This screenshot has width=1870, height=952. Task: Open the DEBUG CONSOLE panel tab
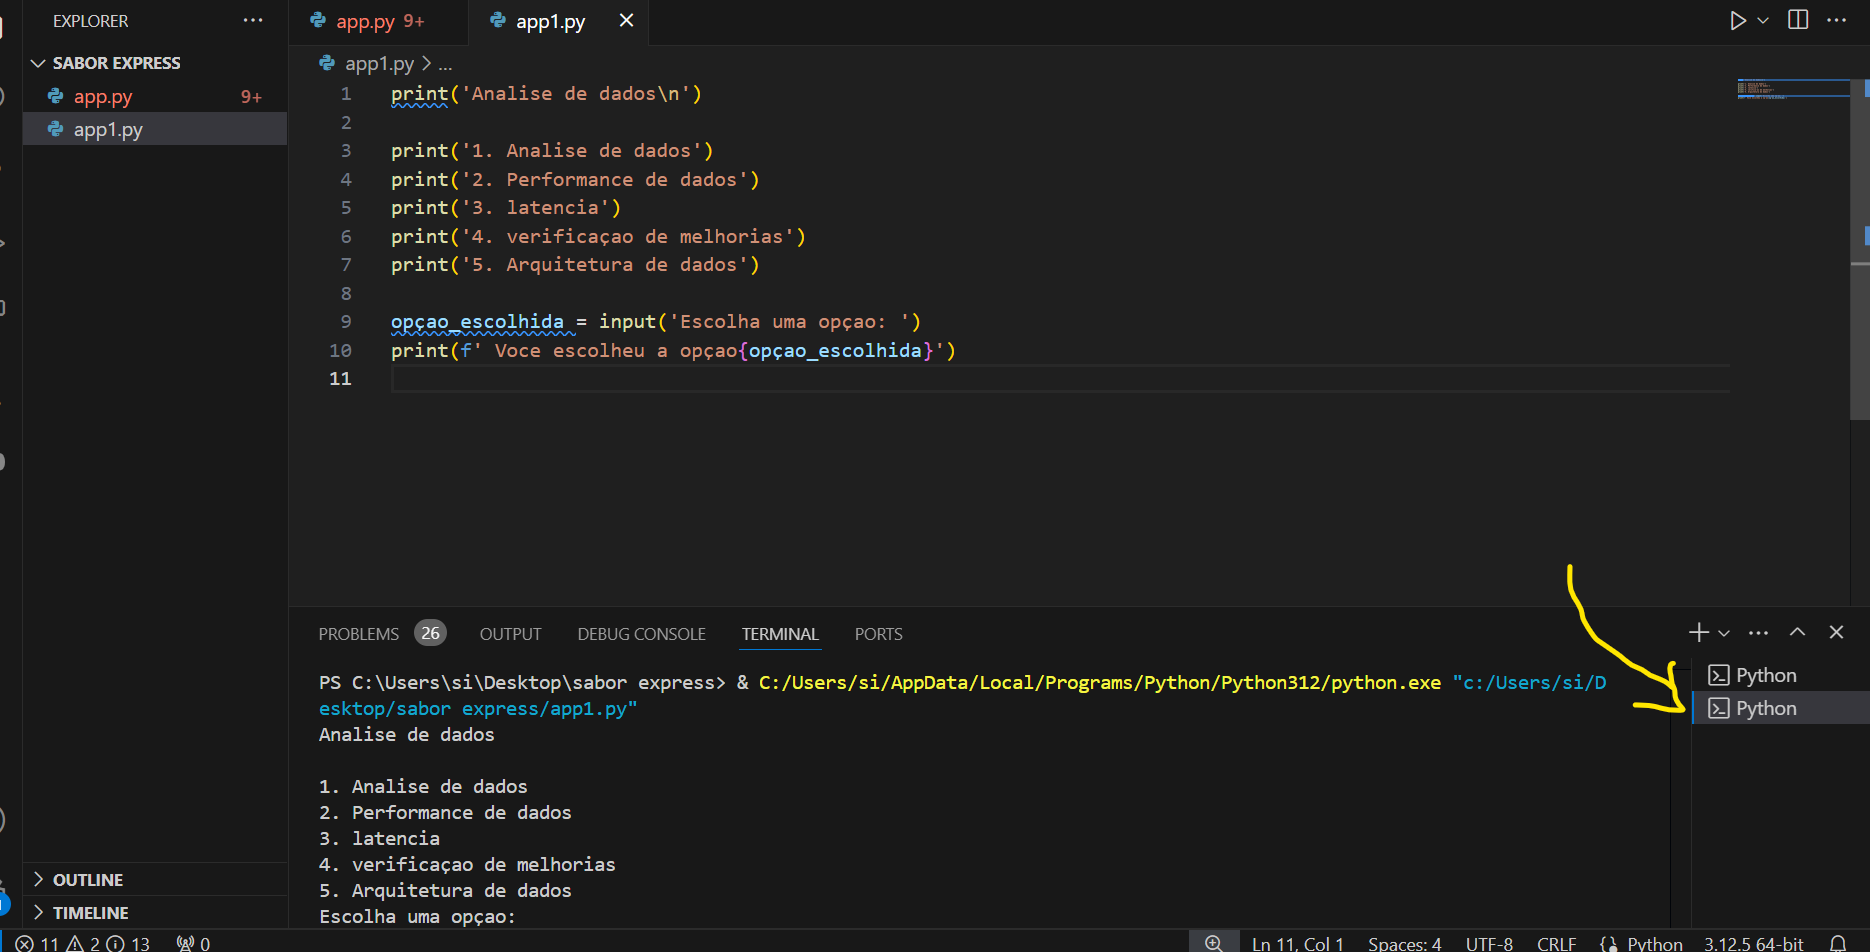[x=641, y=634]
